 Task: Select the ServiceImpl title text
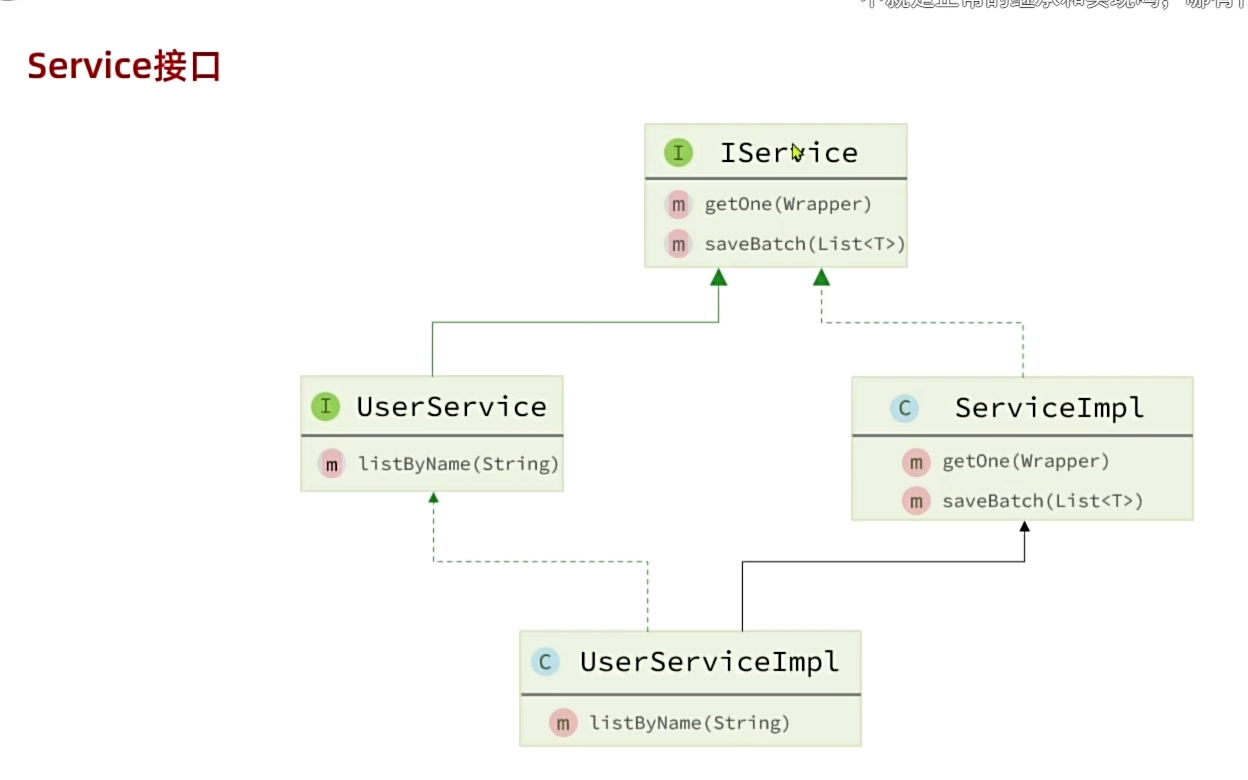coord(1050,408)
